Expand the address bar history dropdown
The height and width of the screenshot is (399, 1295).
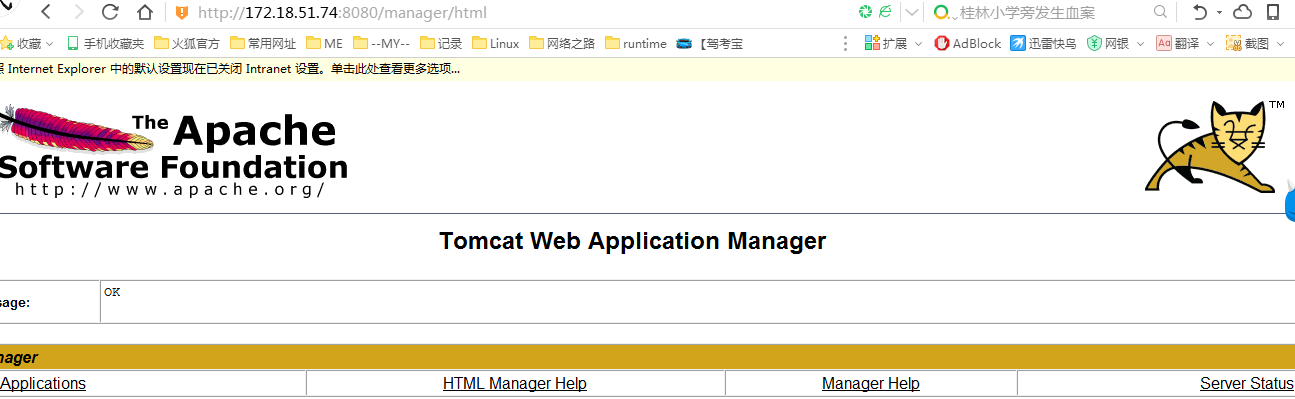[x=911, y=13]
